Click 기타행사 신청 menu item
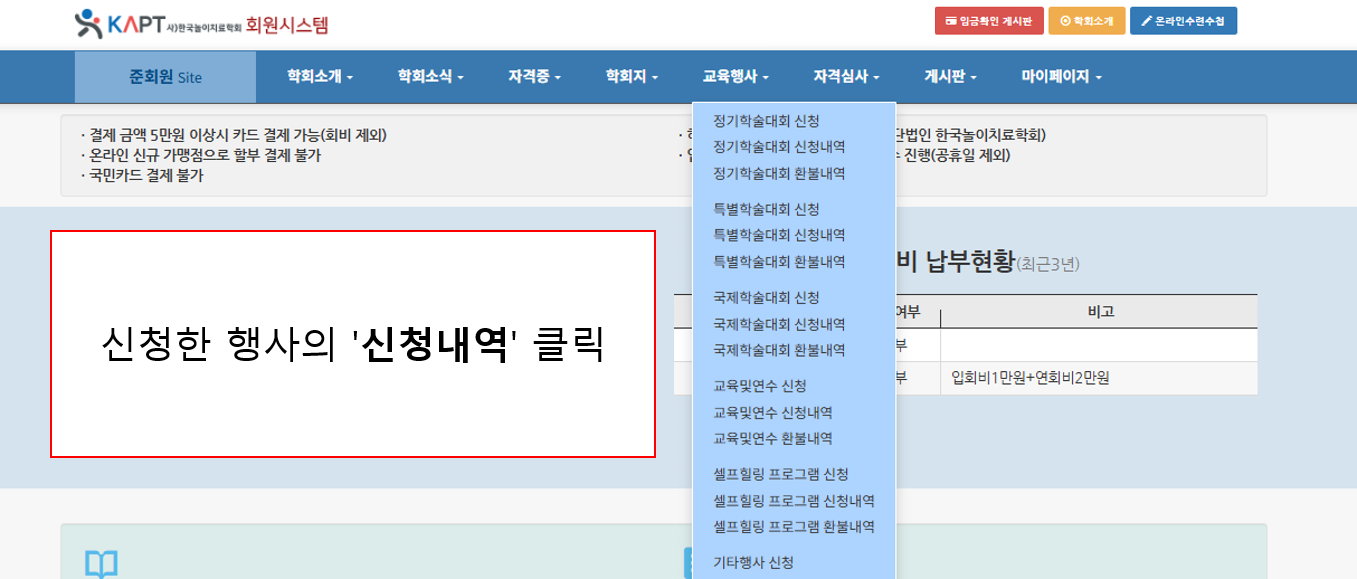1357x579 pixels. point(753,562)
